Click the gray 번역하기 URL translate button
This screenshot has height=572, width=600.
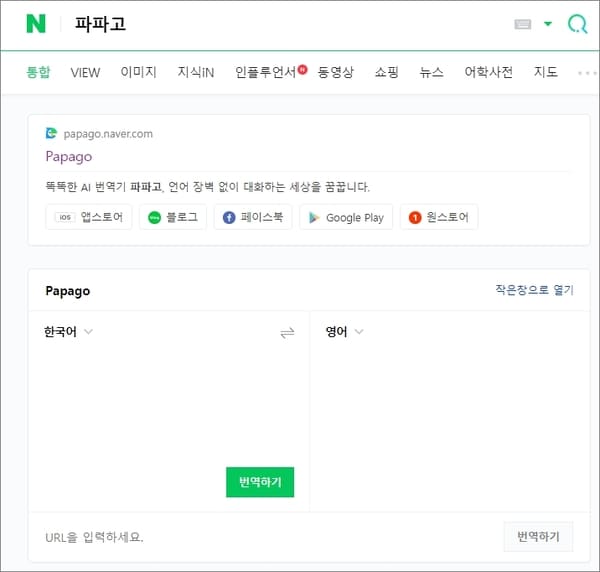point(538,536)
